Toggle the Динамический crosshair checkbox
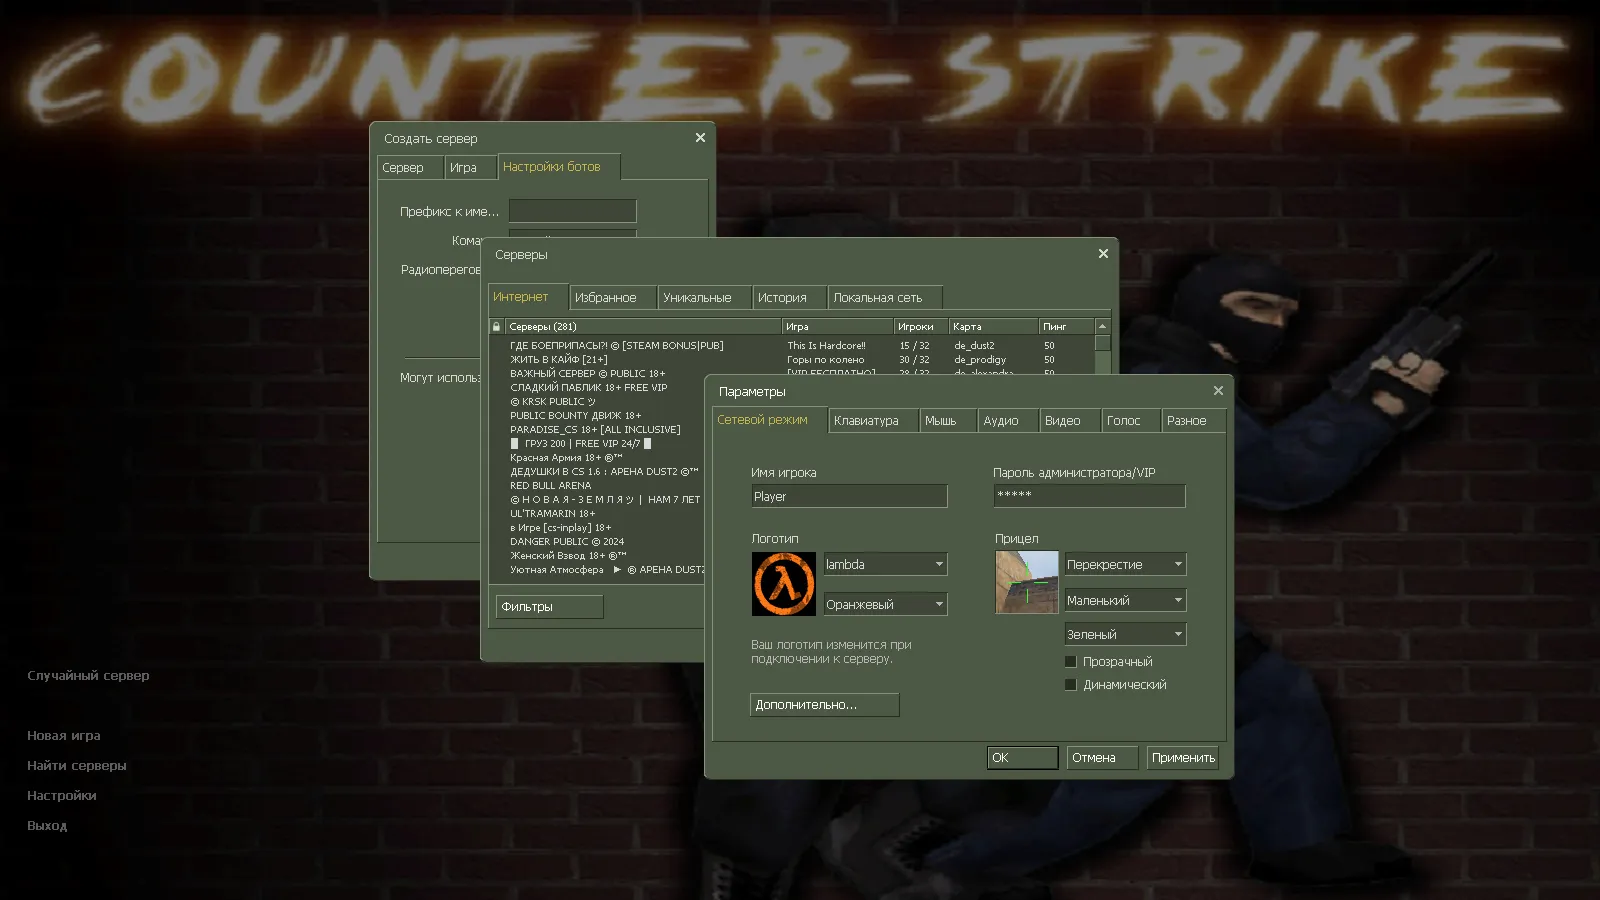This screenshot has height=900, width=1600. (x=1071, y=685)
